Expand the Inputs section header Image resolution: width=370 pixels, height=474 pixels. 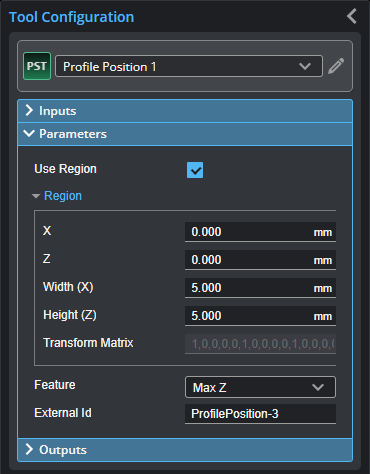click(x=185, y=111)
